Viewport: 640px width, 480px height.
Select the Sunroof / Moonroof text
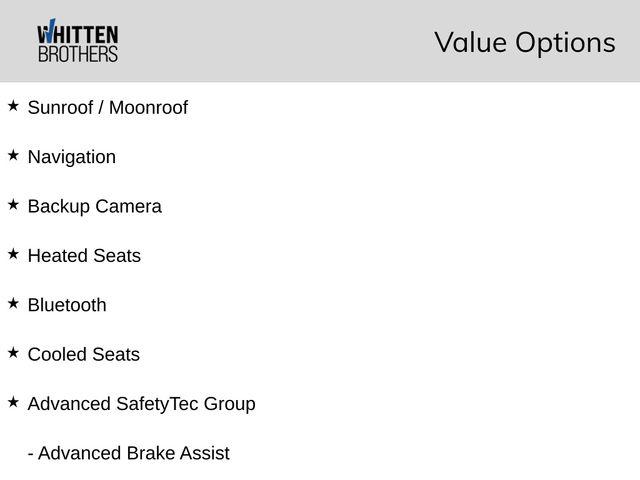pyautogui.click(x=107, y=108)
